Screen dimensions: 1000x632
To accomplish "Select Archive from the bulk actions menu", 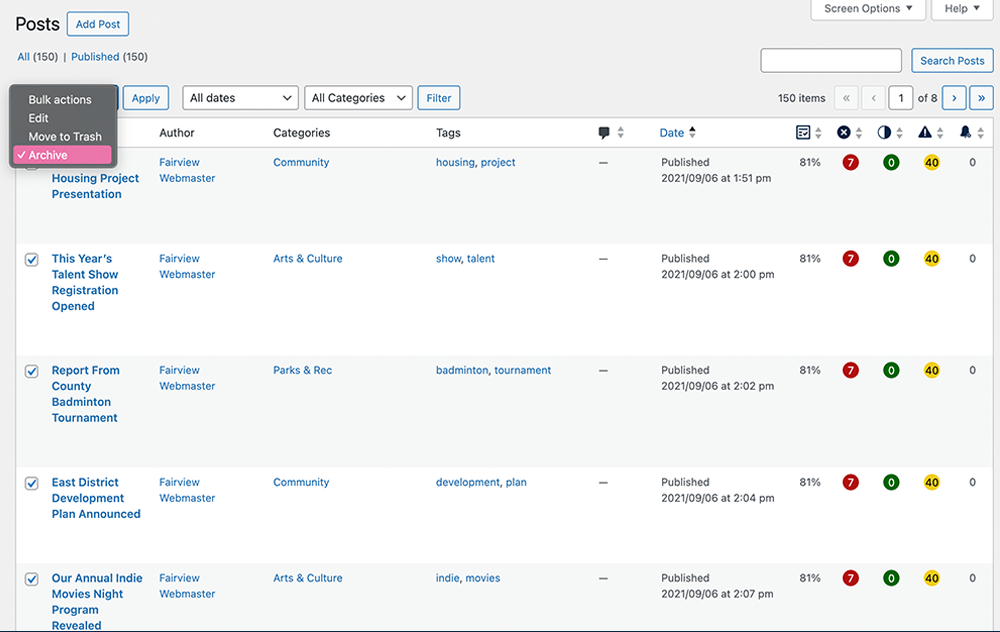I will pos(47,154).
